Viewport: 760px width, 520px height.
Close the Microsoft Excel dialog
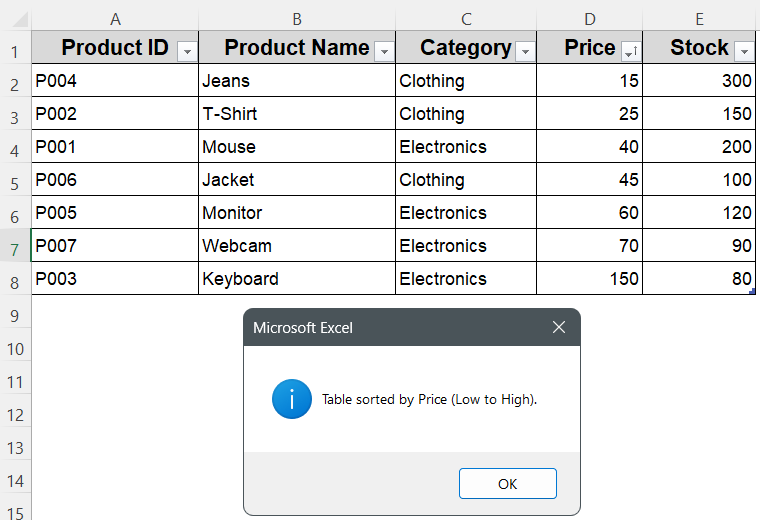[x=559, y=328]
